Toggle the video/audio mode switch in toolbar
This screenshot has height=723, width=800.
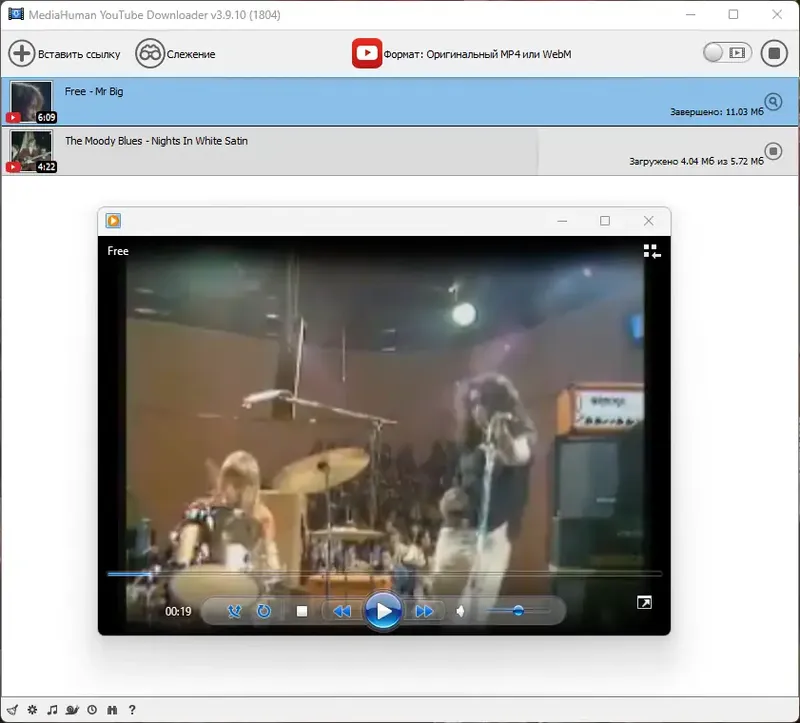[x=727, y=53]
